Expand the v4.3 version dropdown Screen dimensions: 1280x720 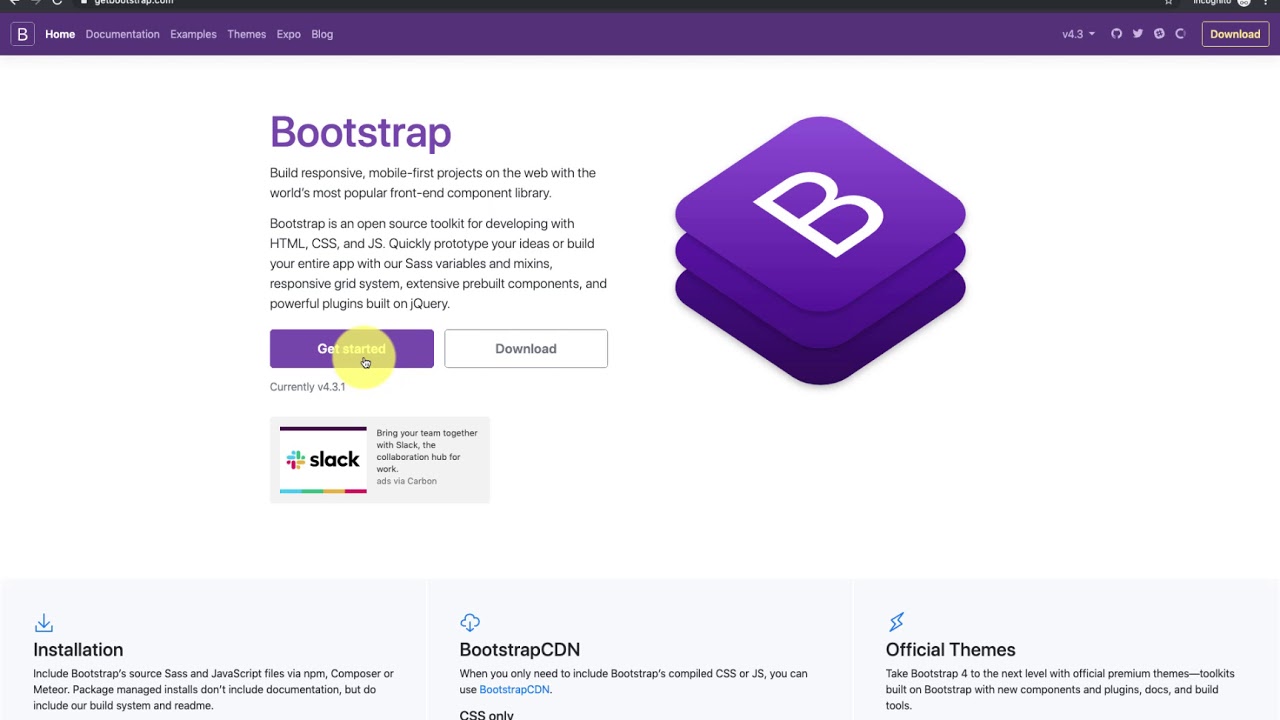[x=1078, y=34]
